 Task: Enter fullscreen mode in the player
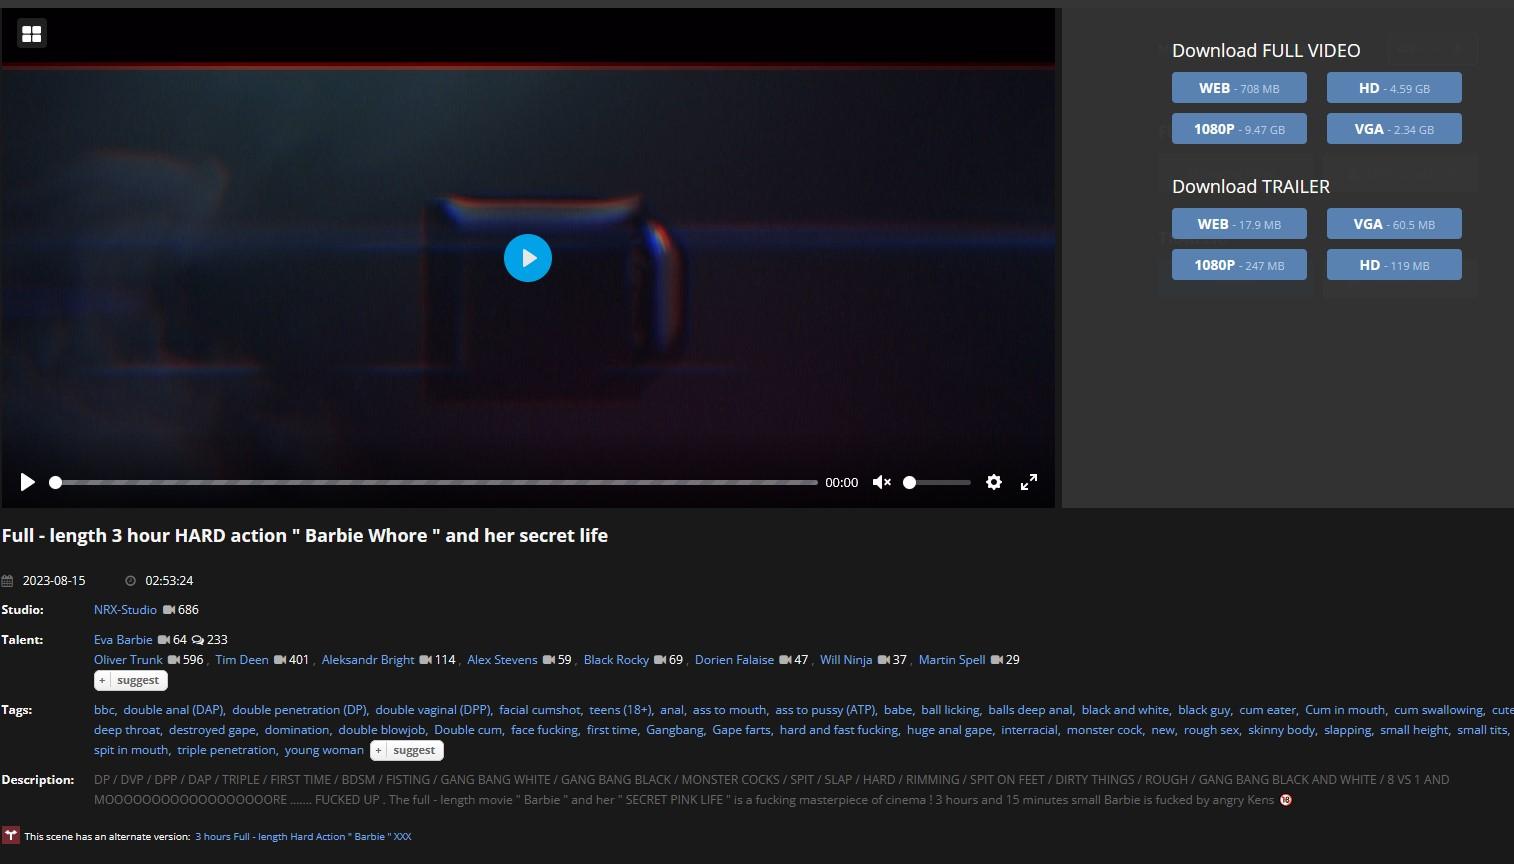point(1028,482)
